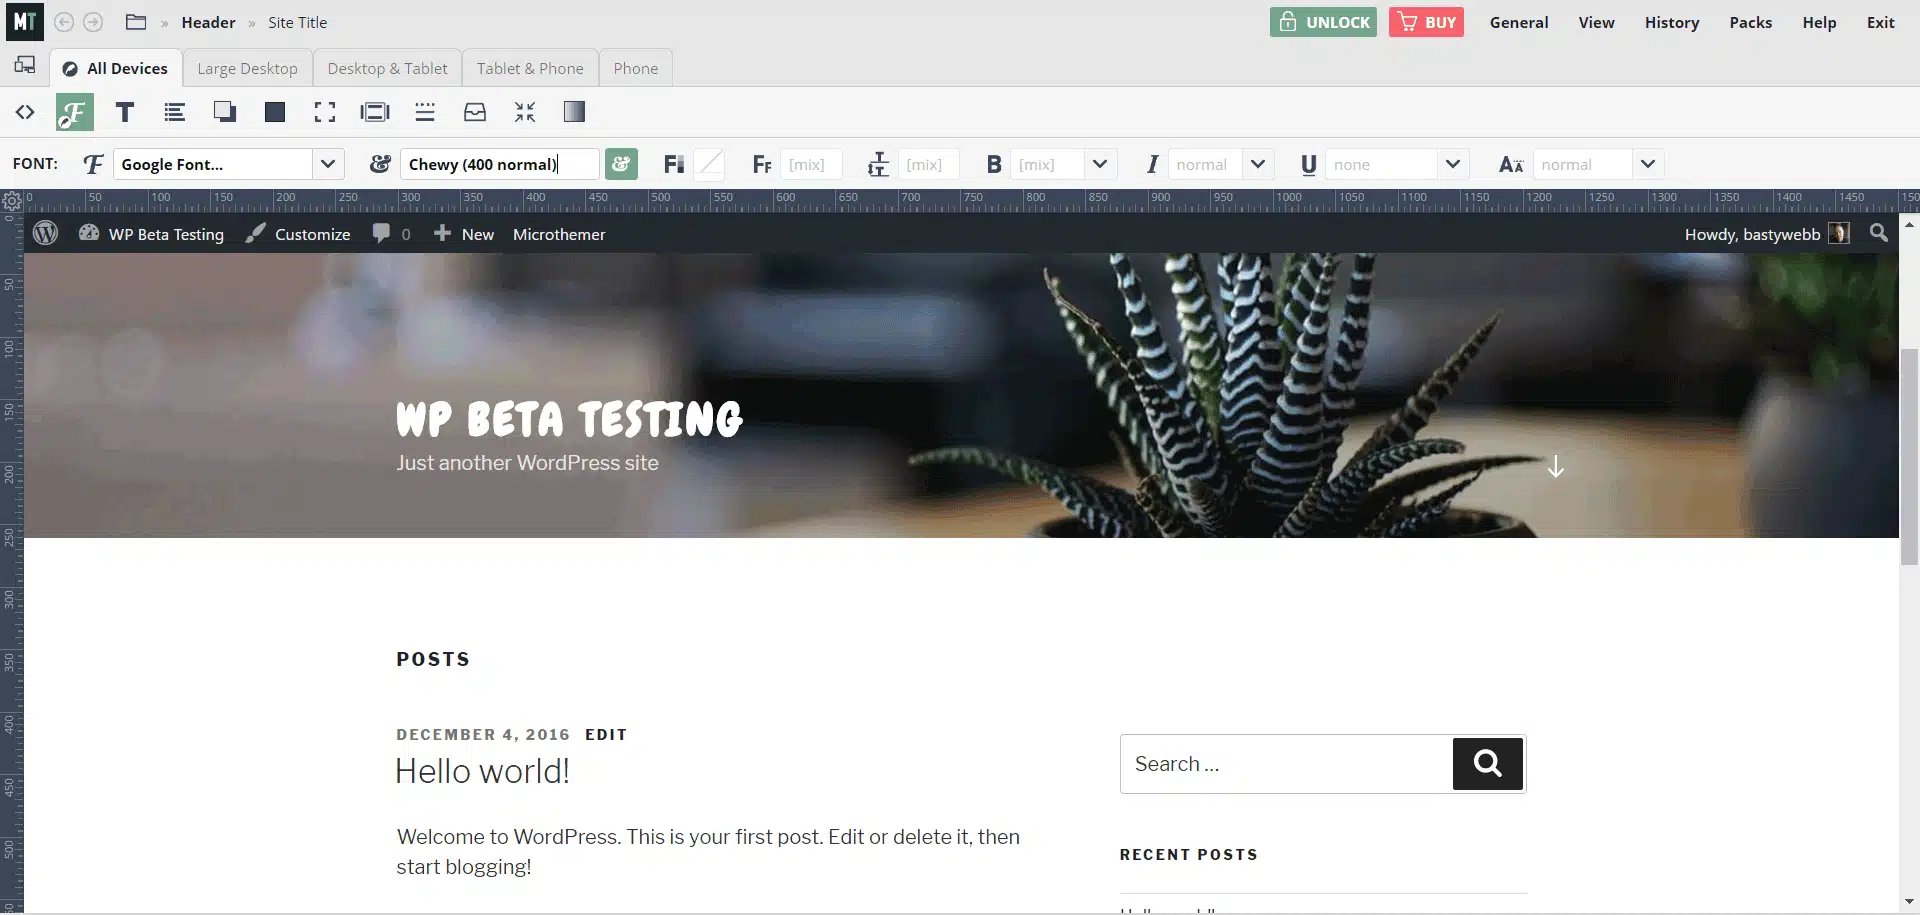Viewport: 1920px width, 915px height.
Task: Click the font variant Aa icon
Action: [1511, 164]
